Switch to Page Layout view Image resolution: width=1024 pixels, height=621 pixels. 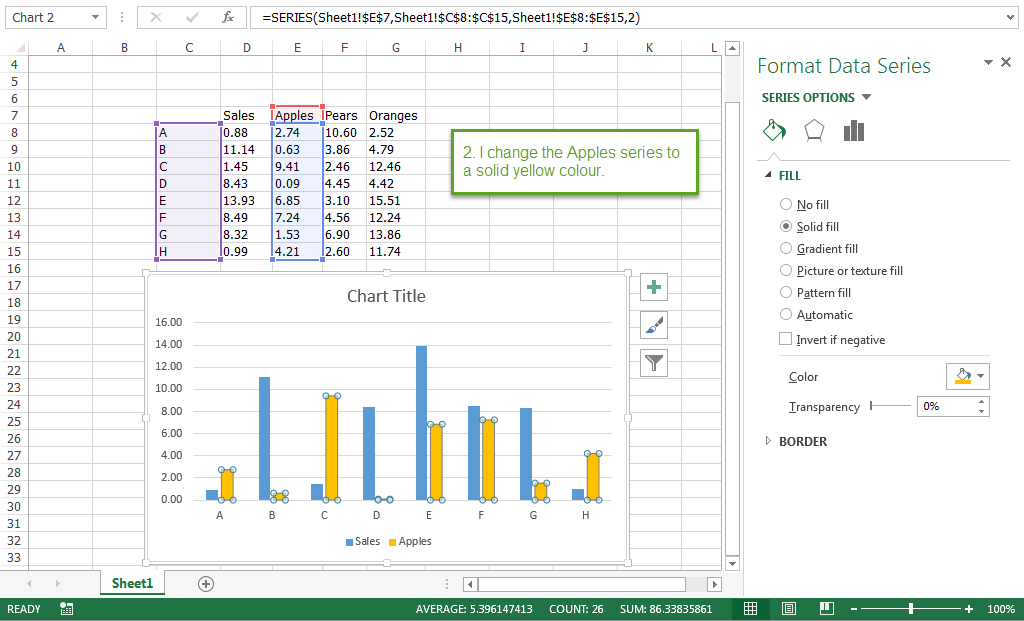[x=788, y=609]
